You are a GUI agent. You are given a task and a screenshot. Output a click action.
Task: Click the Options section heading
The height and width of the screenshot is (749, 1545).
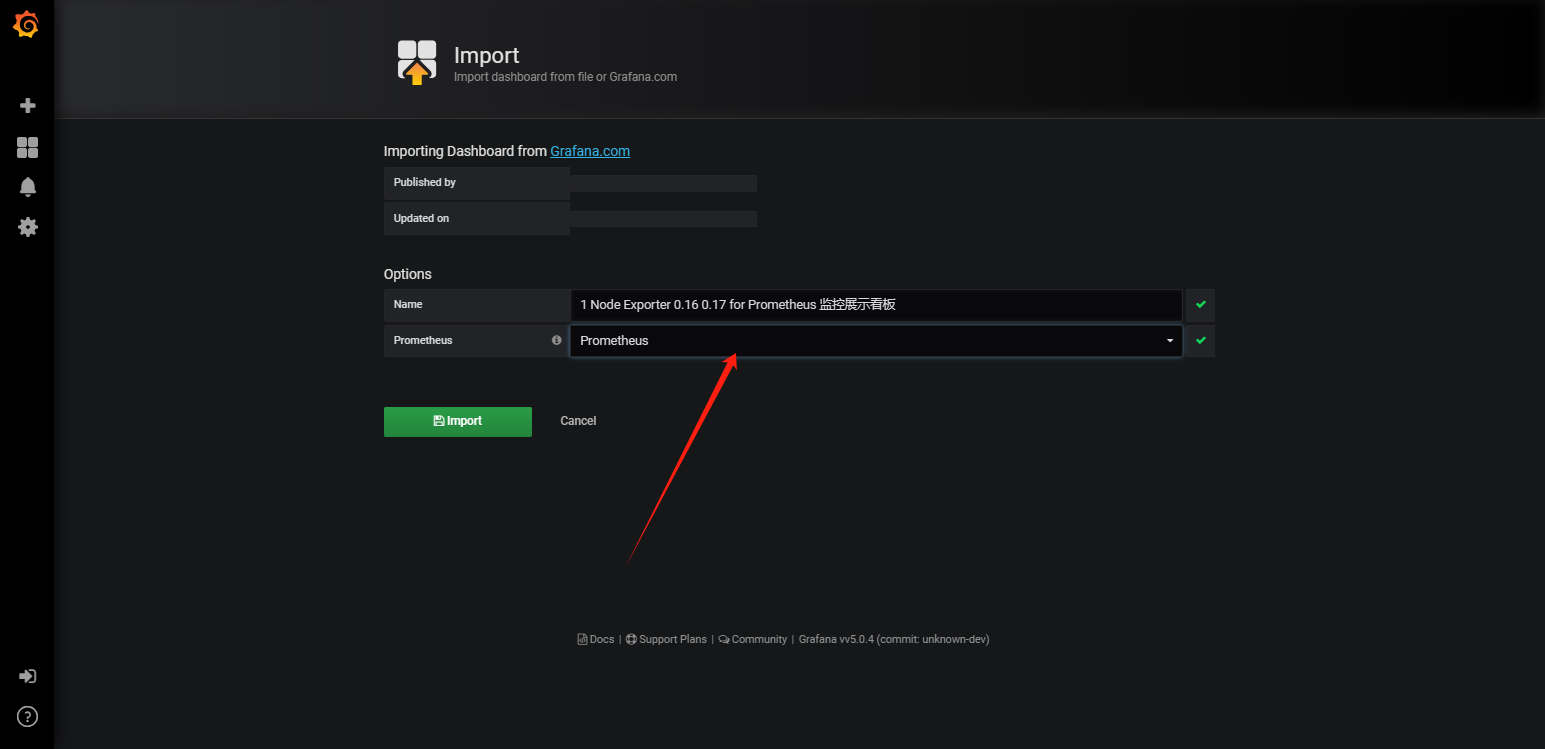click(x=408, y=274)
